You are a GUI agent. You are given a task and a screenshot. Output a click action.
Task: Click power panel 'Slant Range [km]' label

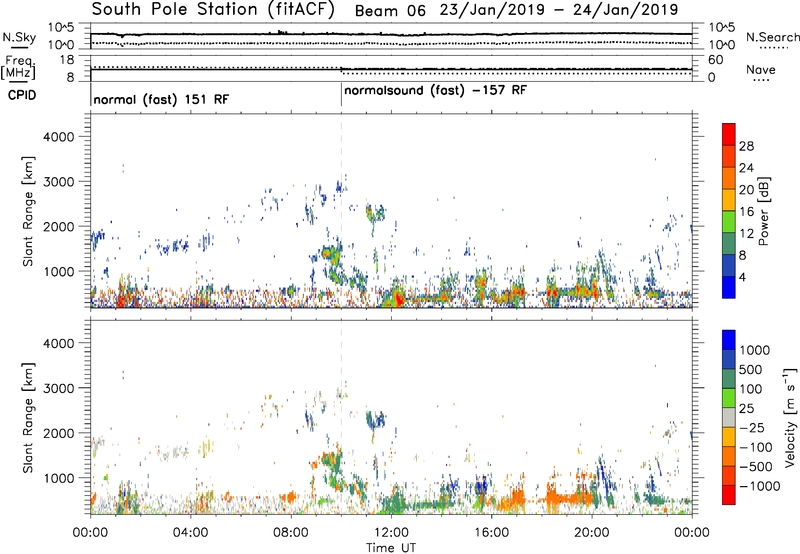(28, 211)
